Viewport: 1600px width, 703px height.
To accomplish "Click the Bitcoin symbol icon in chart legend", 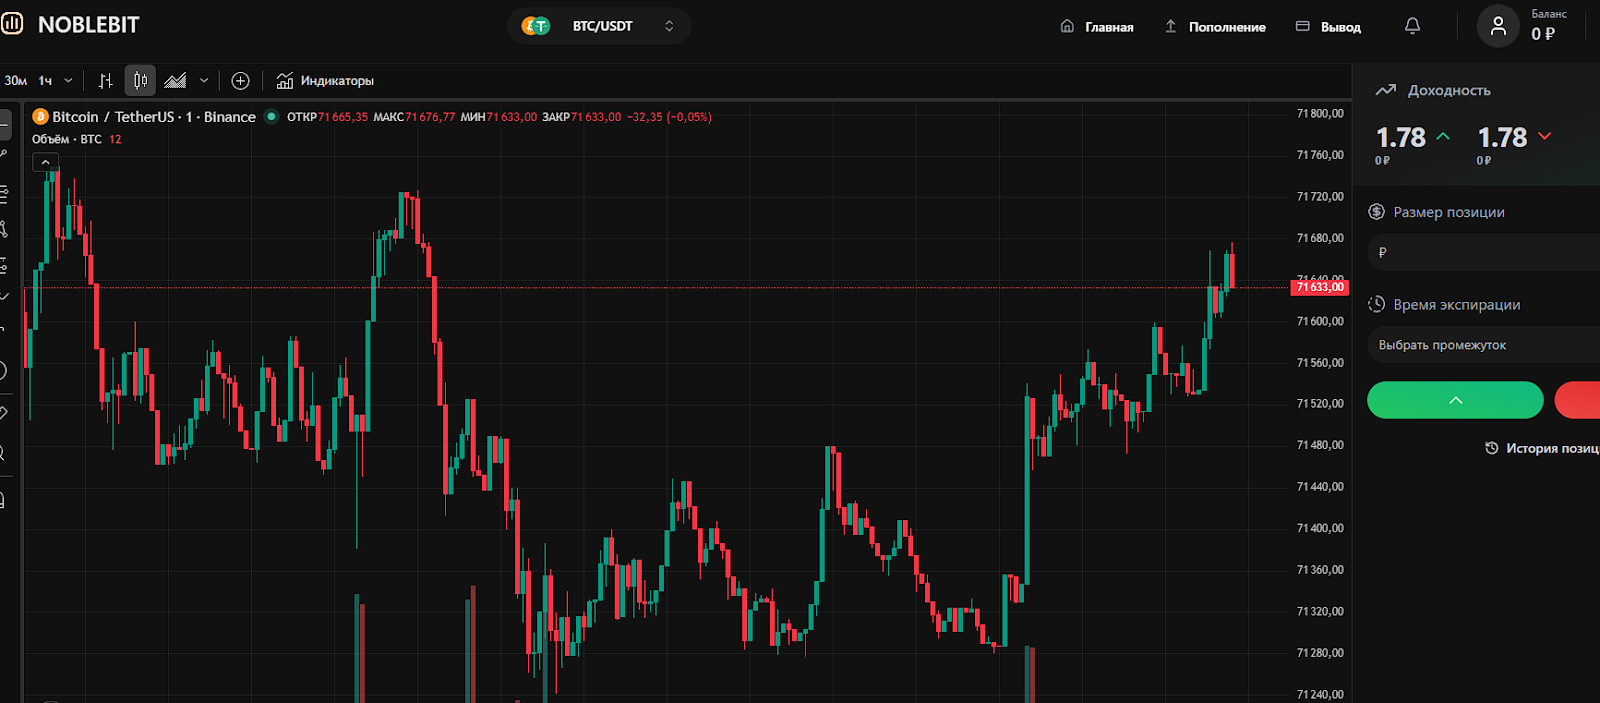I will pyautogui.click(x=41, y=117).
